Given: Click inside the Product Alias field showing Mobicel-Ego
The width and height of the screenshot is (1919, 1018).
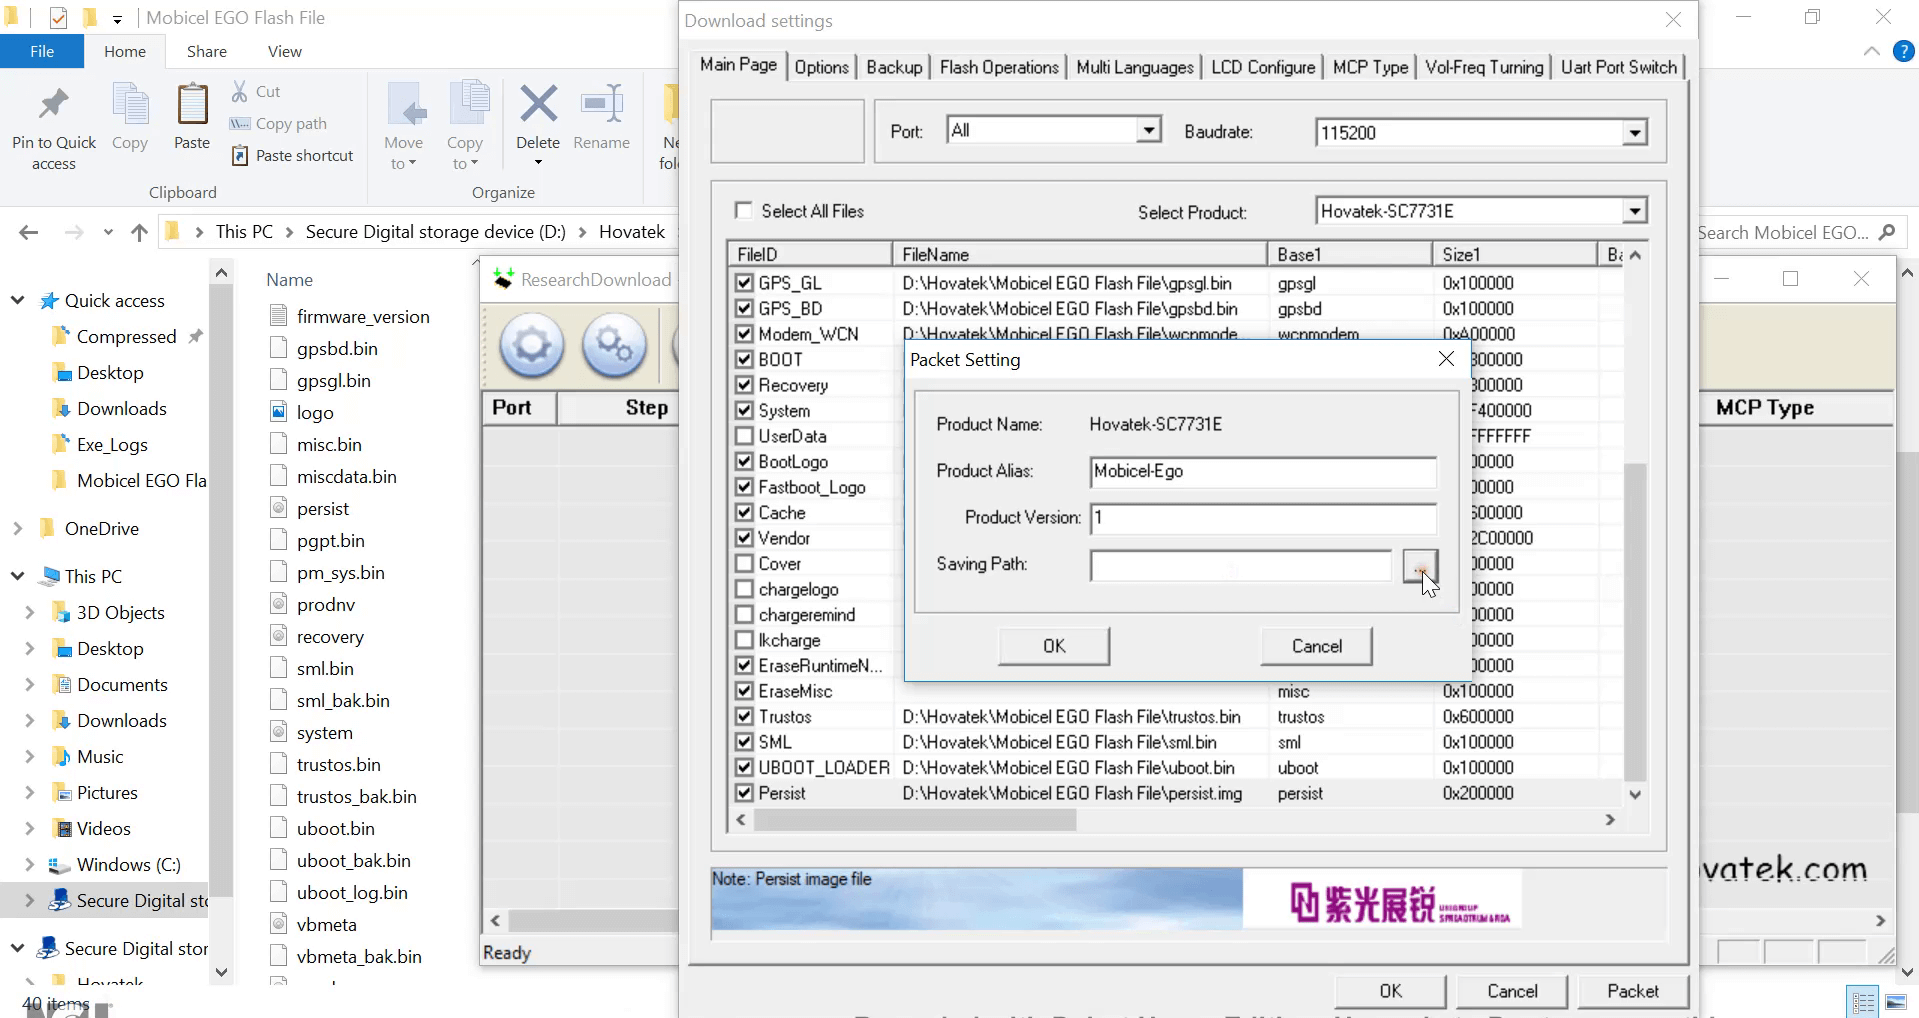Looking at the screenshot, I should (1261, 472).
